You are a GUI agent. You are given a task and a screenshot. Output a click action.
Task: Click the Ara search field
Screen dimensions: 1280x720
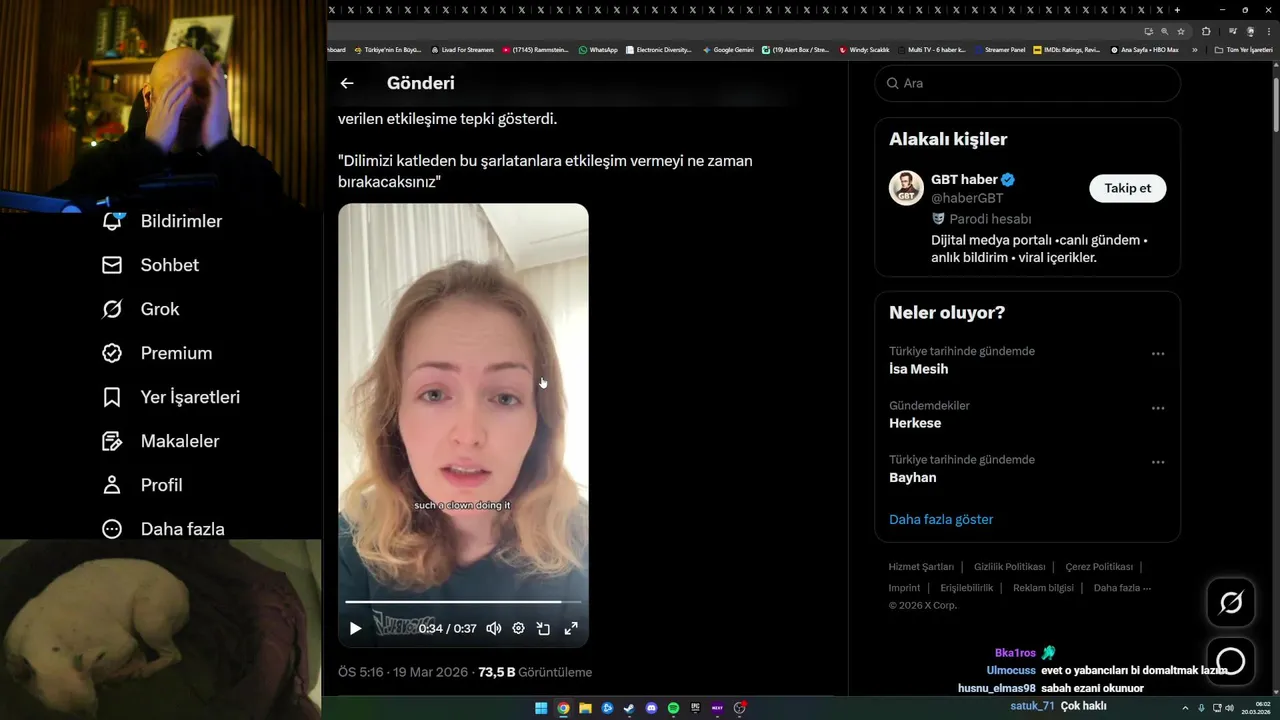click(x=1027, y=83)
